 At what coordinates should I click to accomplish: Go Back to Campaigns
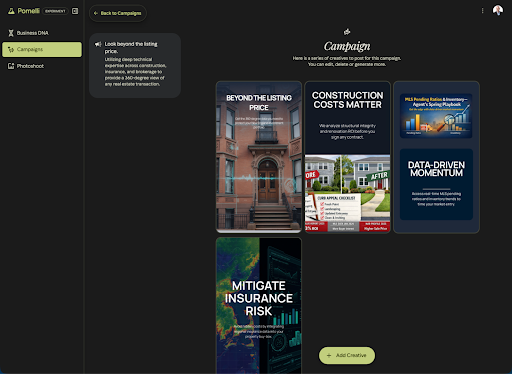tap(118, 13)
